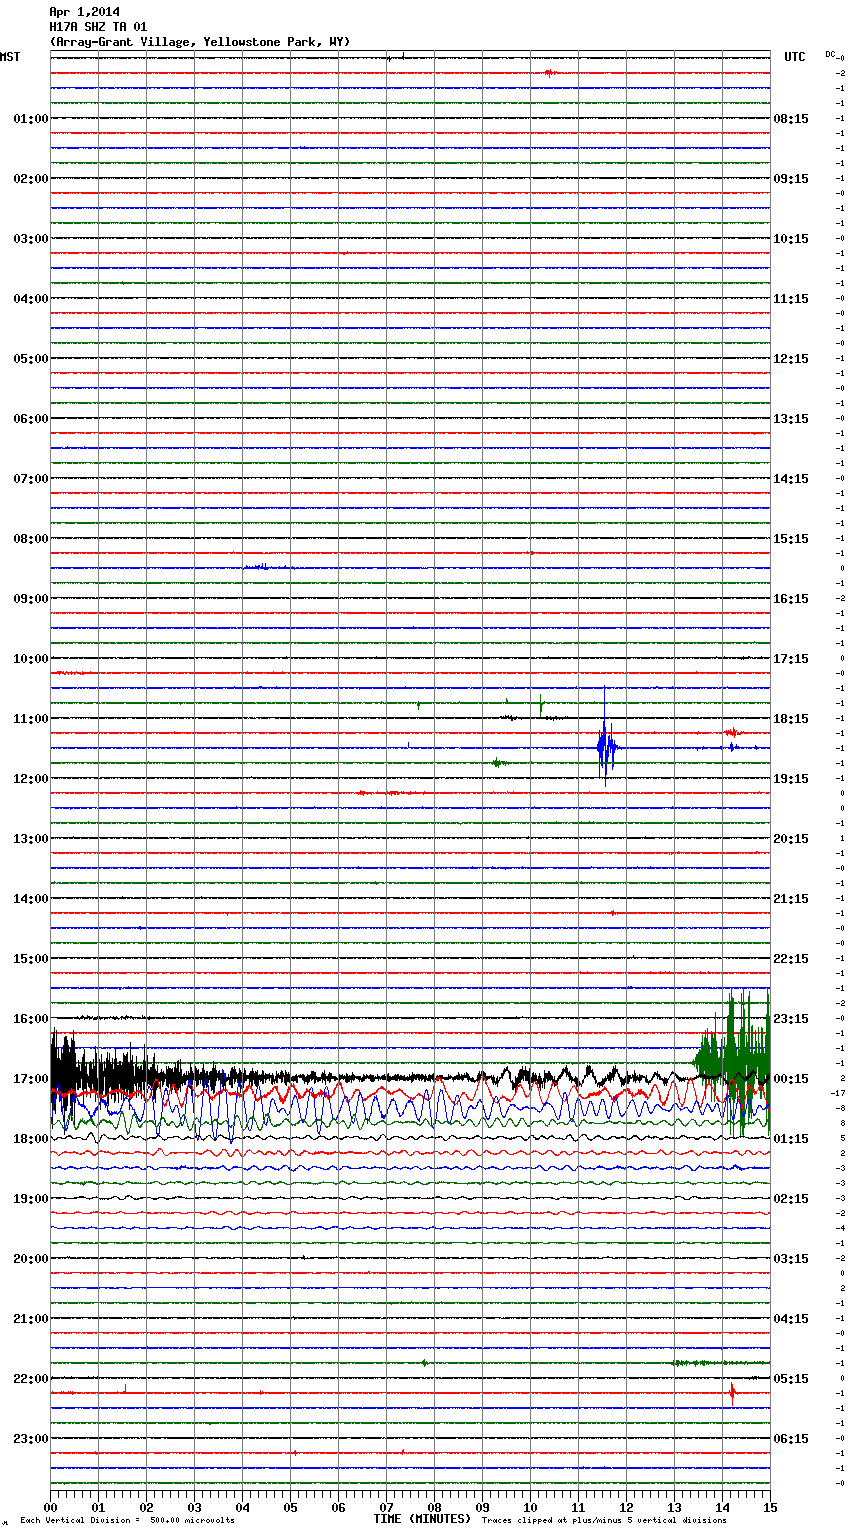The image size is (850, 1534).
Task: Click the 18:15 UTC time label
Action: pos(791,719)
